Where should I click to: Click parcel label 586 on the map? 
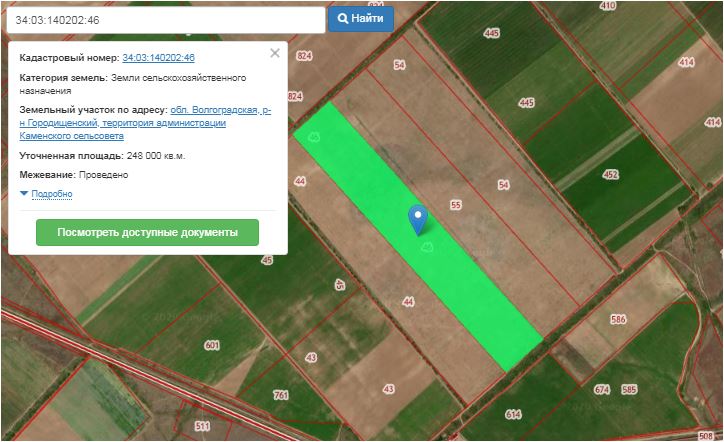pos(618,319)
